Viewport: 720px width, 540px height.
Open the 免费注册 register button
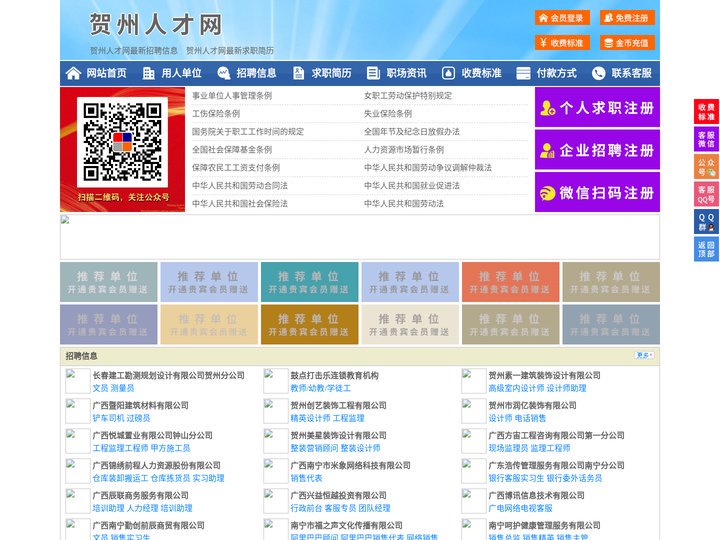627,18
